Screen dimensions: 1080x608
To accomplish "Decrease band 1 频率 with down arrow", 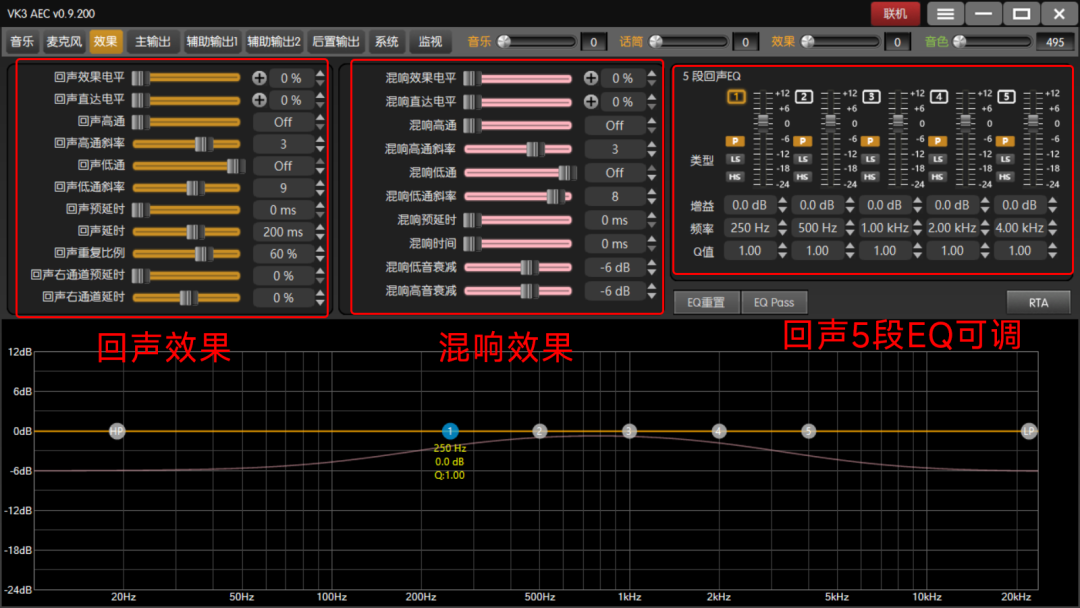I will [782, 233].
